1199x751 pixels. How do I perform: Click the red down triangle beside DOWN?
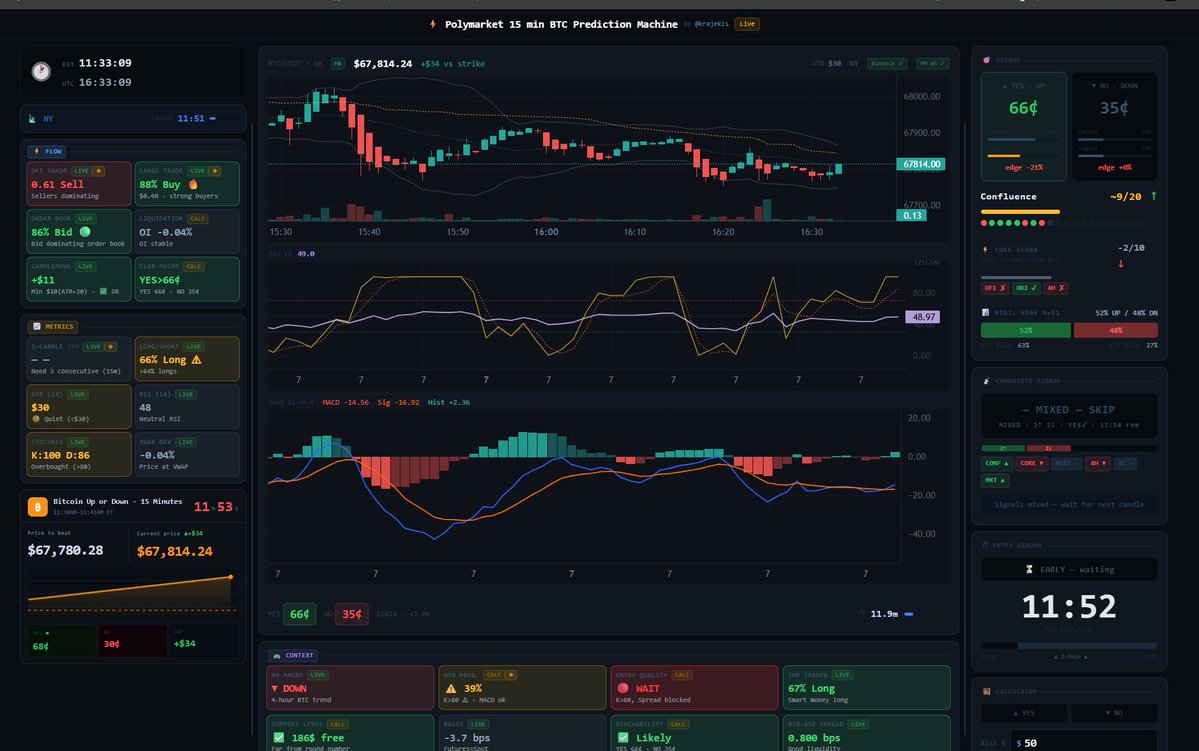coord(275,688)
